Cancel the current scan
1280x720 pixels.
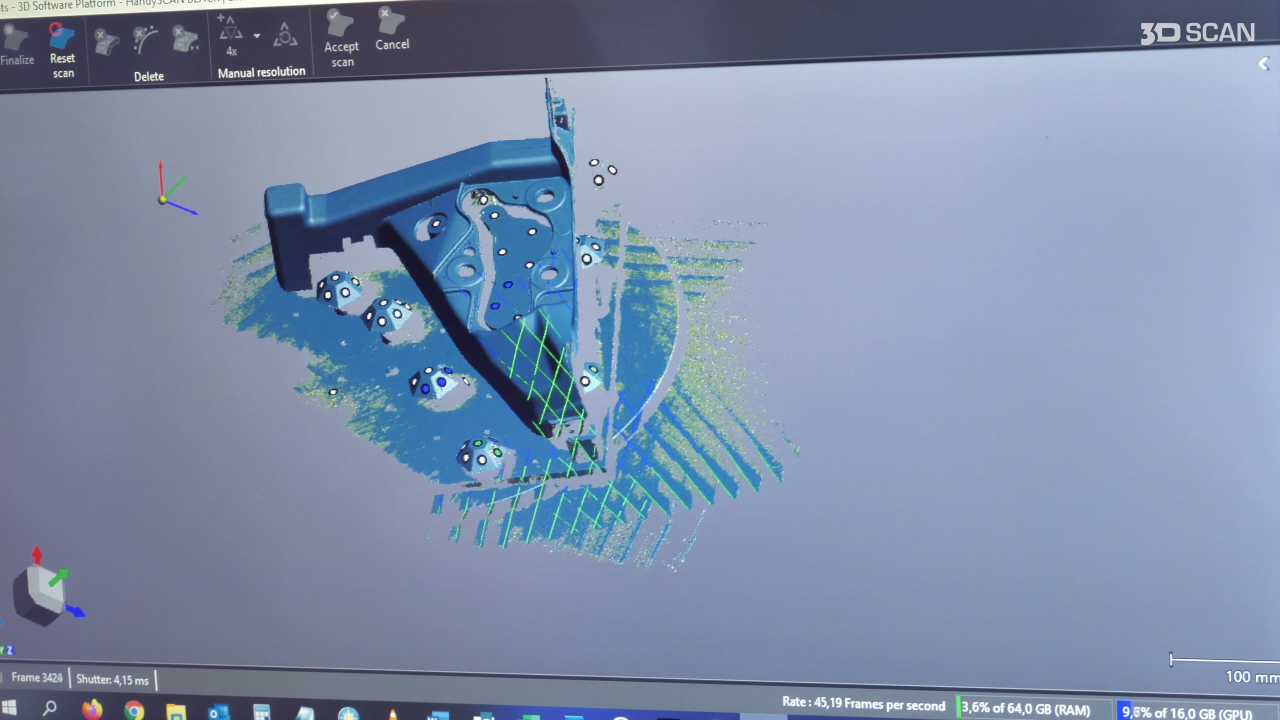pos(392,29)
